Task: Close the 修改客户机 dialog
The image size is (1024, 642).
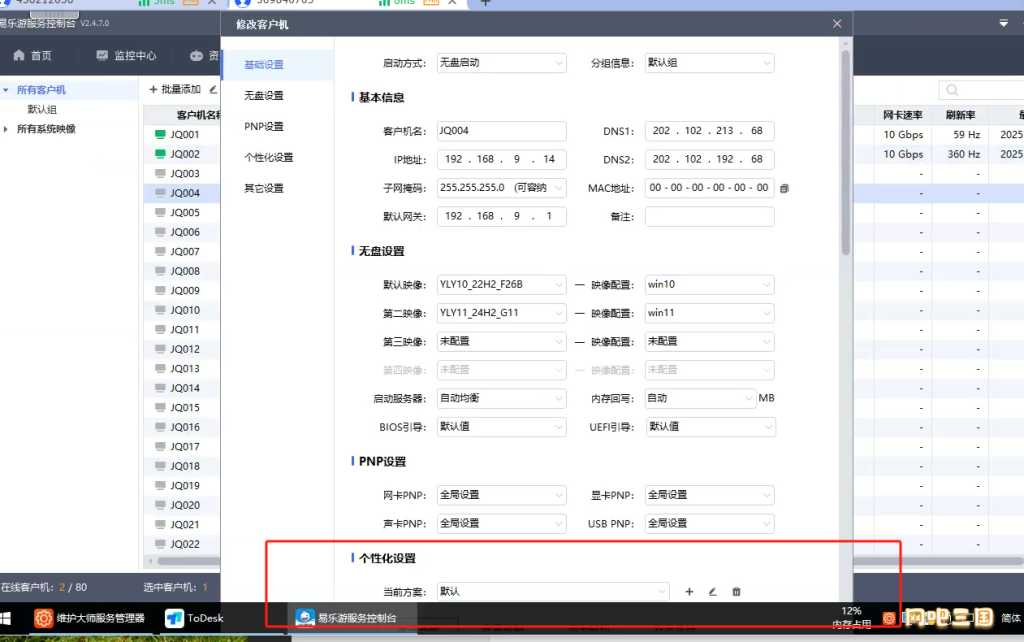Action: 837,24
